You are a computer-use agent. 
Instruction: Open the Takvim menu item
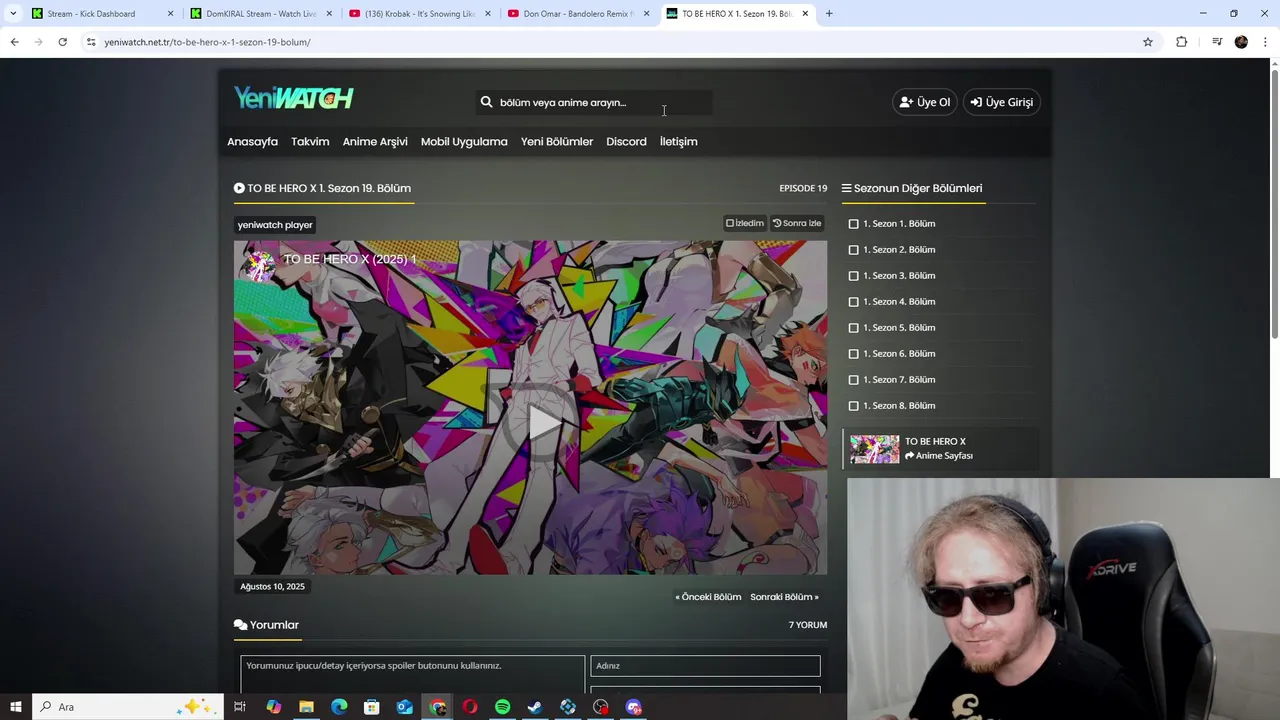pyautogui.click(x=310, y=142)
